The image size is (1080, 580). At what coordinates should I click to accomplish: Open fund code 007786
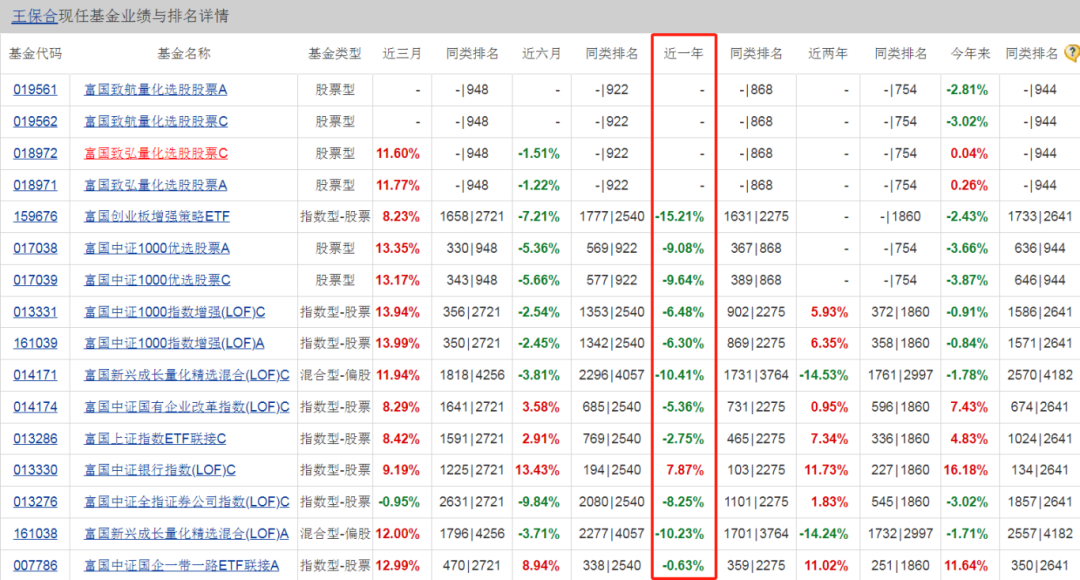(x=35, y=565)
